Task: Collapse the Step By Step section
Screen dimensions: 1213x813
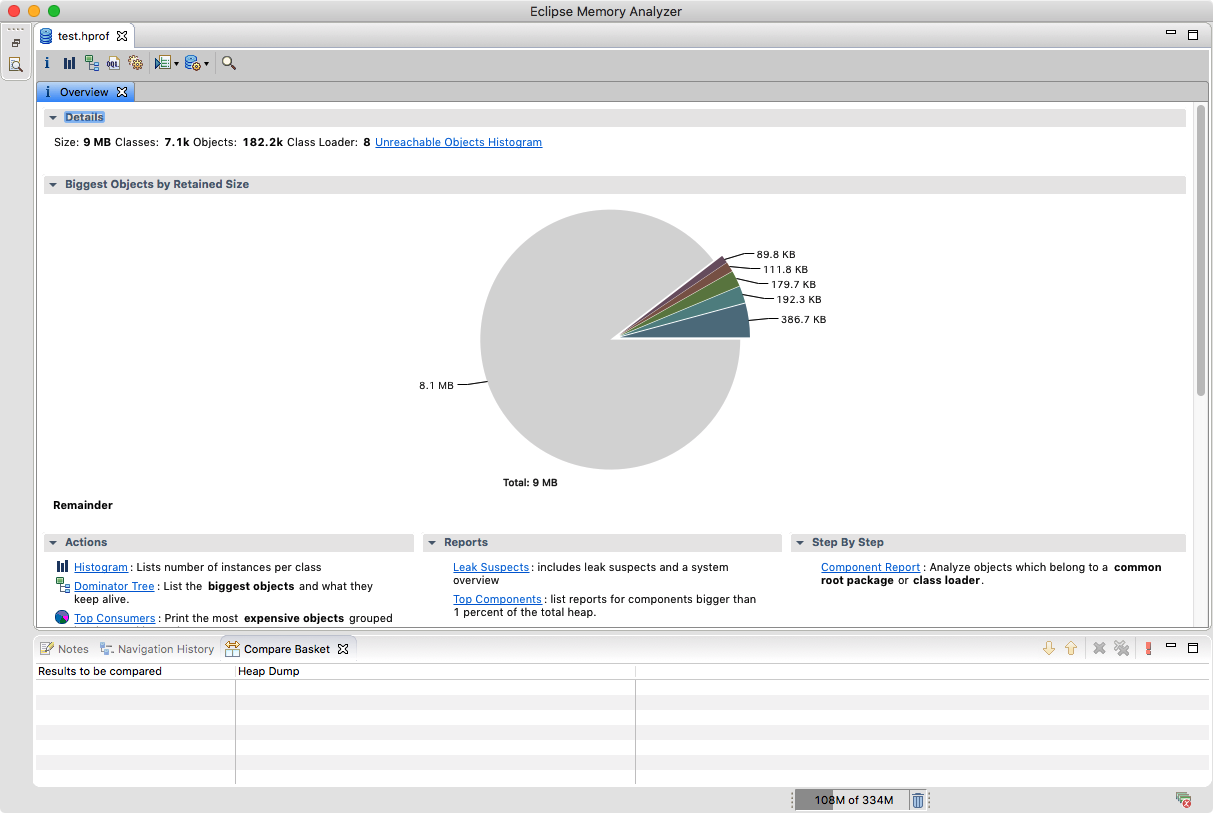Action: pos(799,543)
